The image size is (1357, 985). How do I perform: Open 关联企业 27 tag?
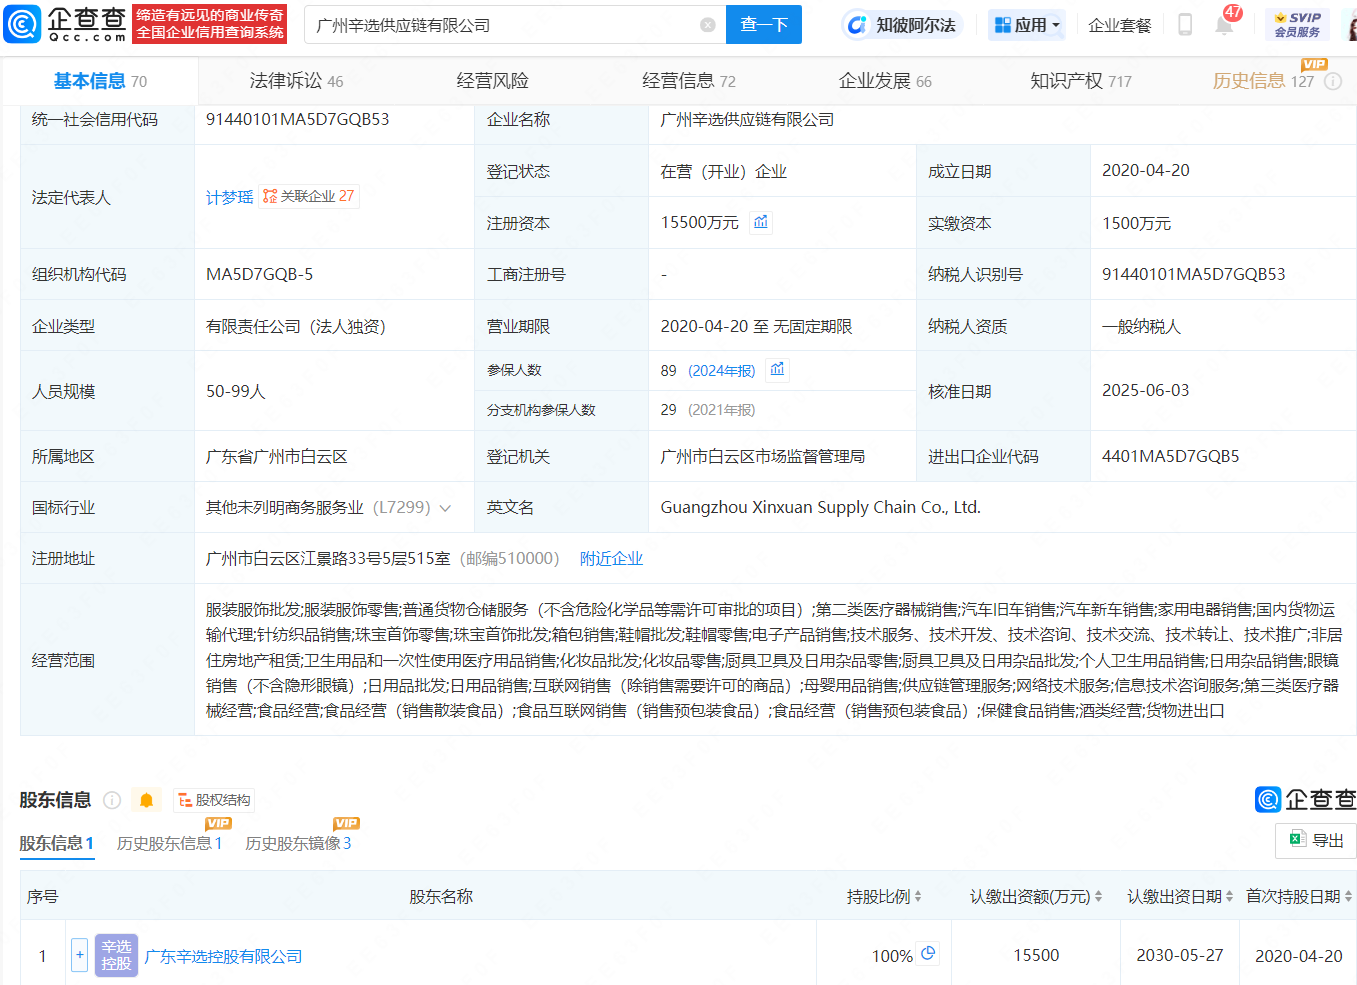pyautogui.click(x=309, y=196)
